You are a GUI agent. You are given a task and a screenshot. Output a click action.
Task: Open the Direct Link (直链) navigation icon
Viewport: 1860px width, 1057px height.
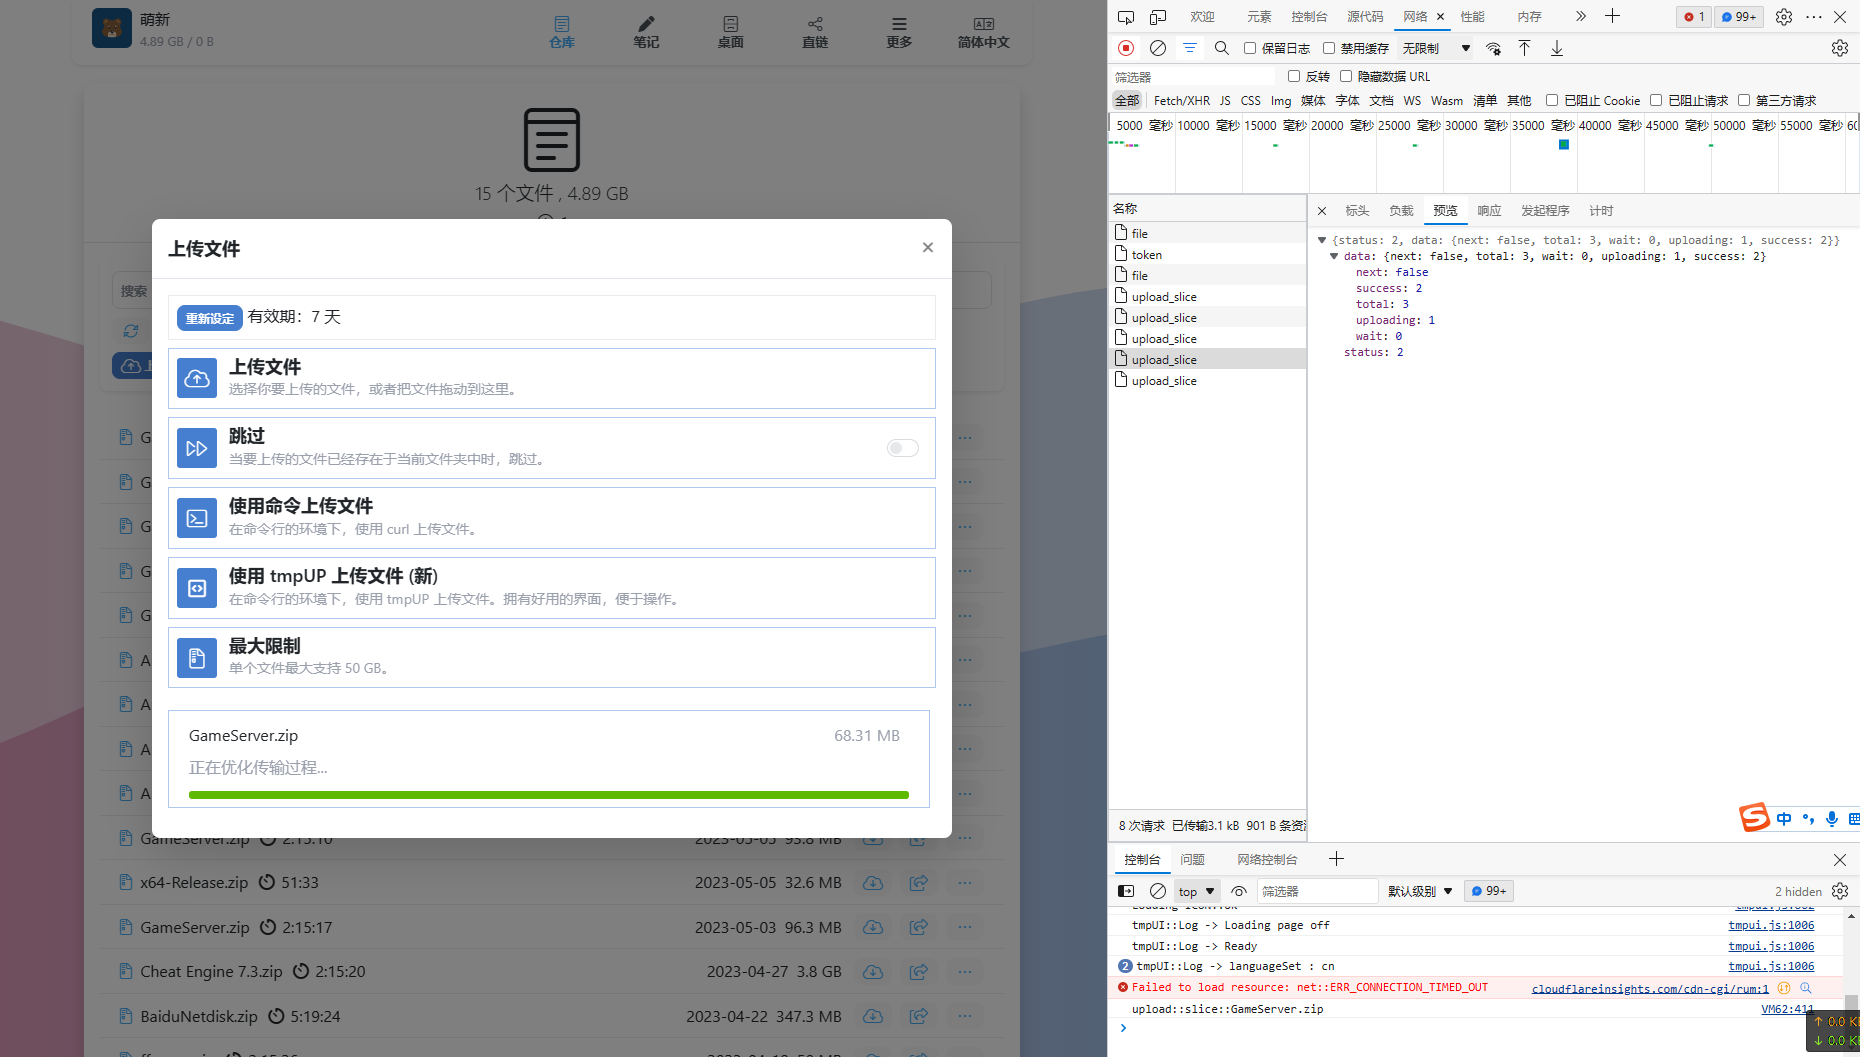815,31
